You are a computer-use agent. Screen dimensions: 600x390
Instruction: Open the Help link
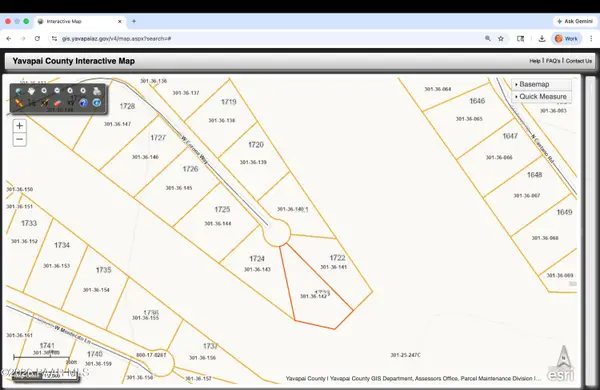coord(535,61)
